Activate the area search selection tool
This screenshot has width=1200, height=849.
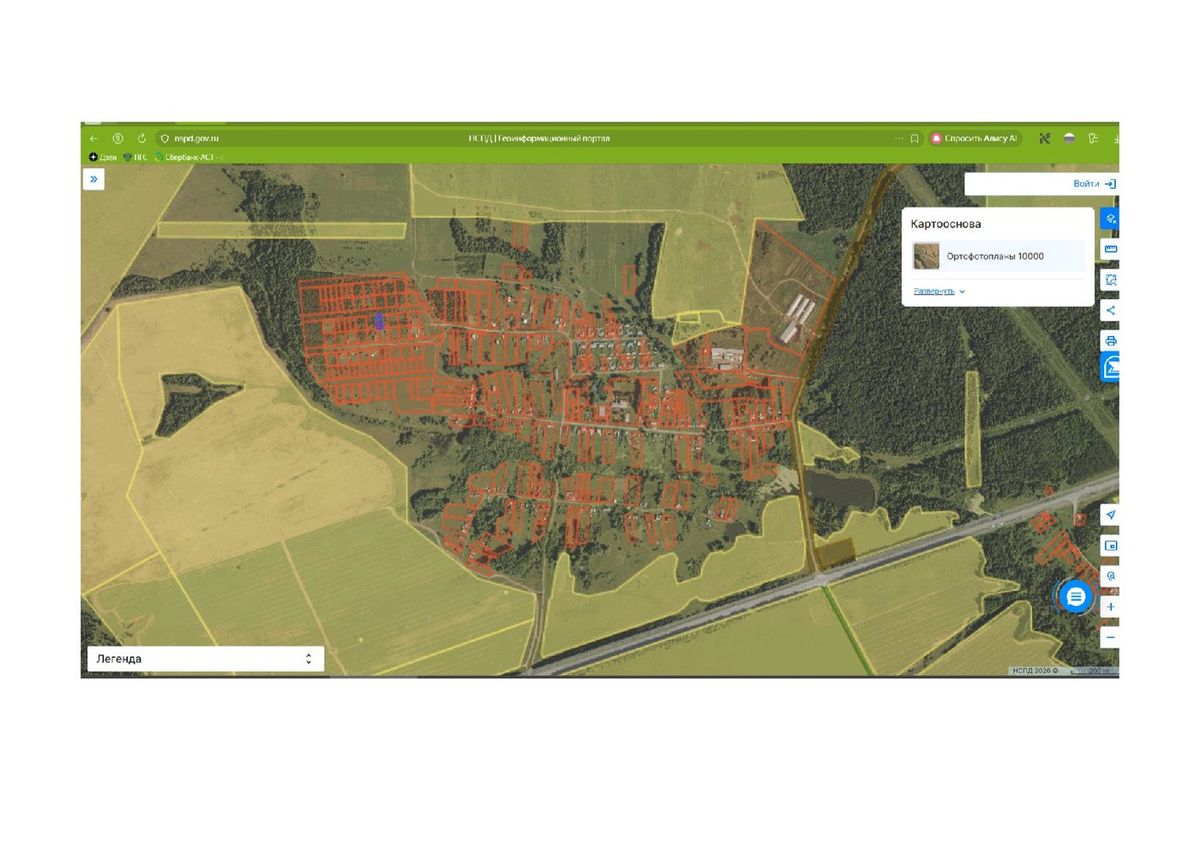[x=1110, y=280]
